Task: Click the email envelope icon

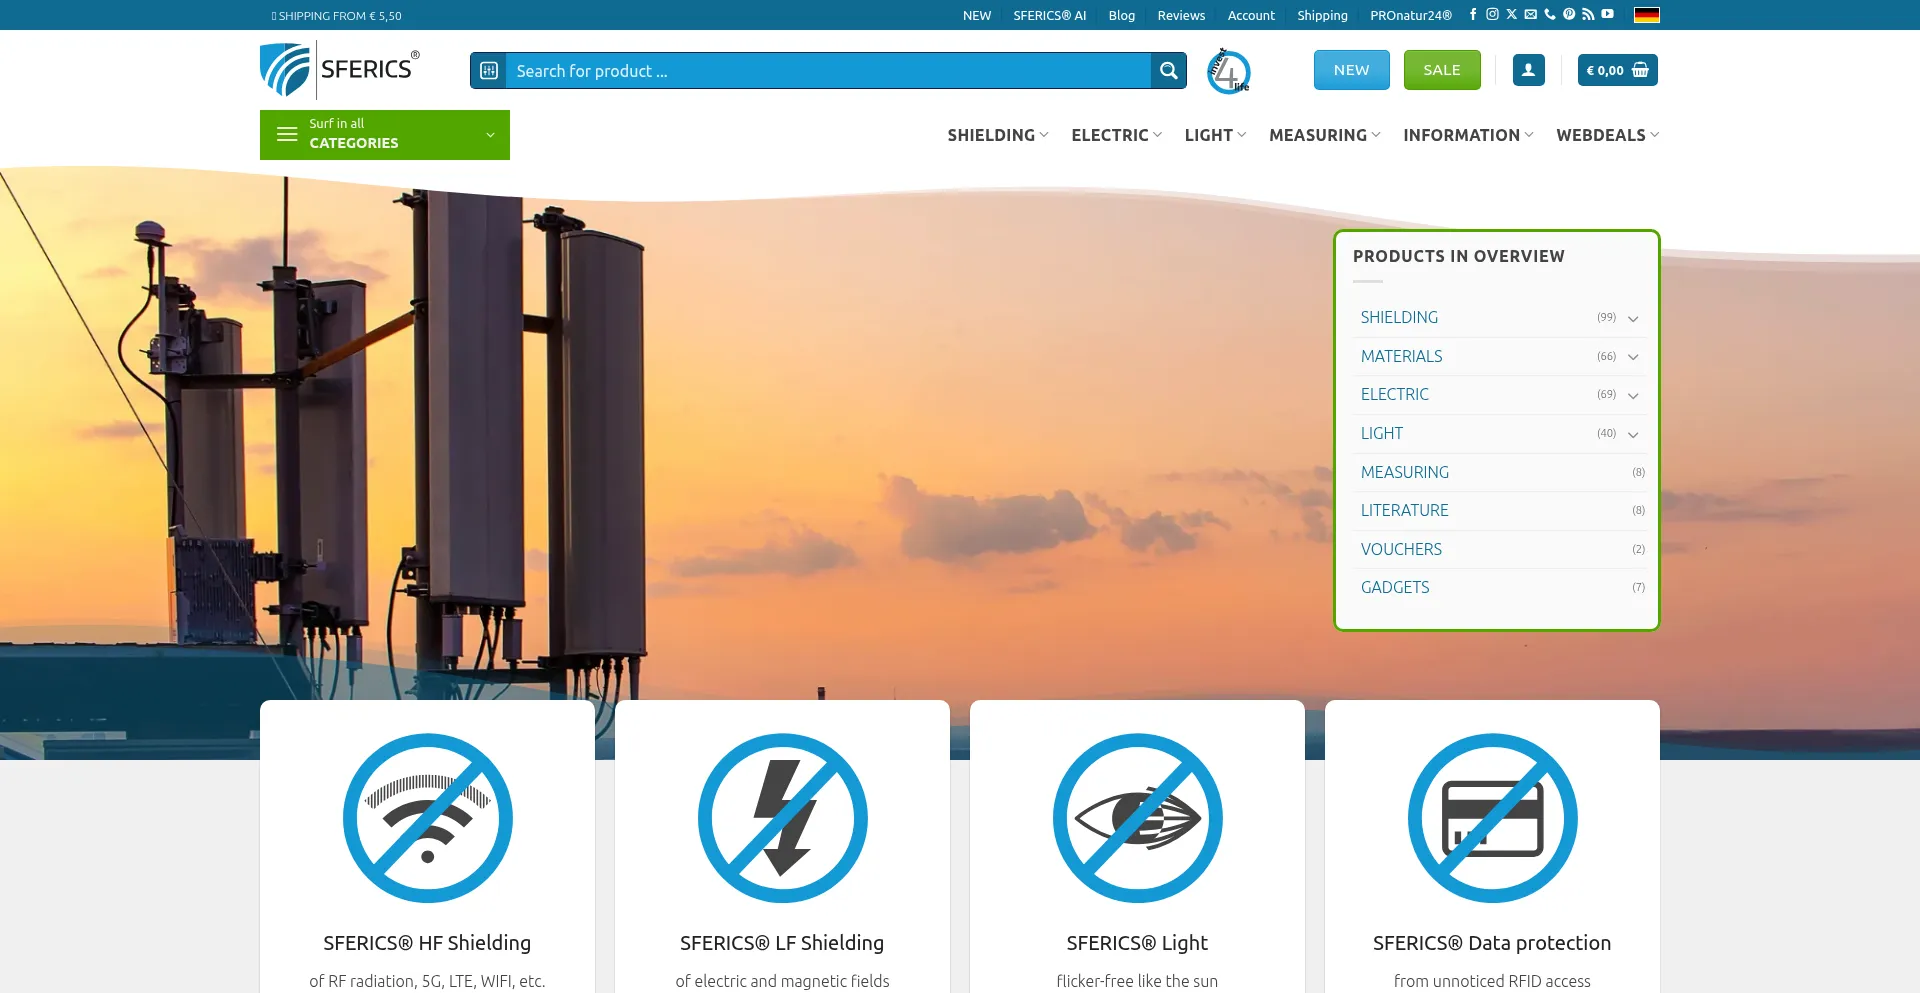Action: pyautogui.click(x=1530, y=15)
